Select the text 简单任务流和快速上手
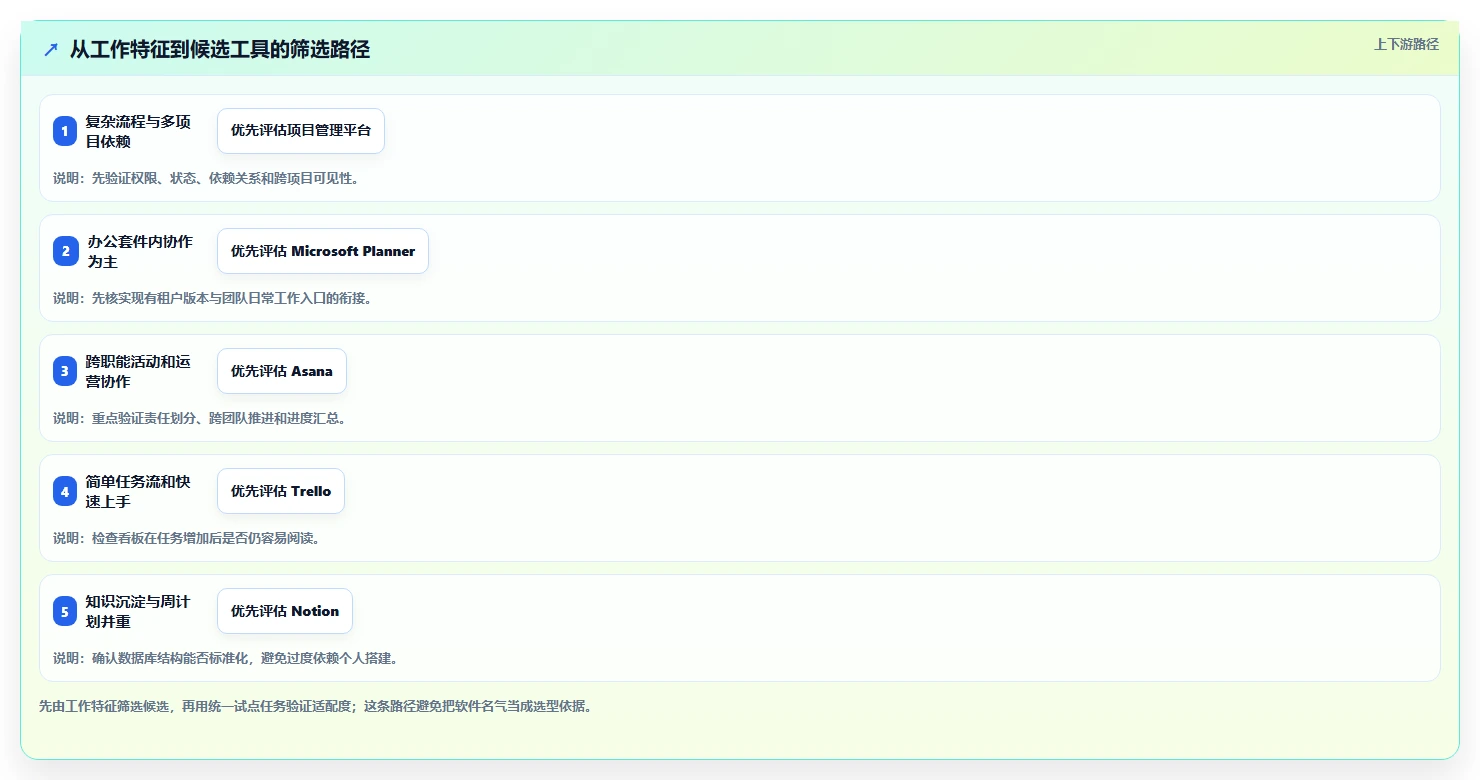Viewport: 1480px width, 780px height. (x=138, y=491)
